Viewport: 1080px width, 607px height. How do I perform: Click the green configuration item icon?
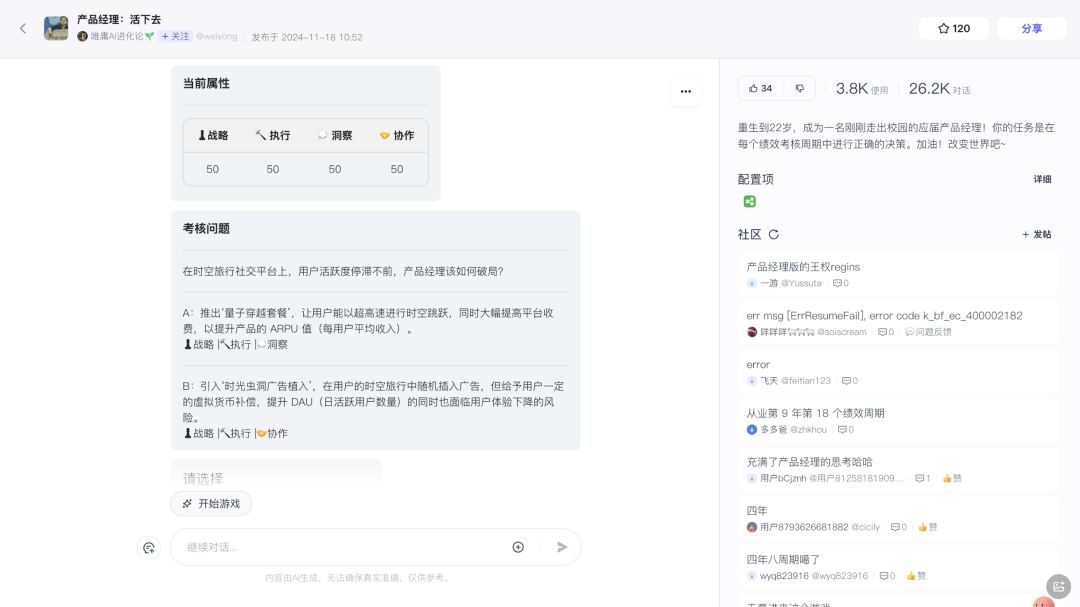749,201
